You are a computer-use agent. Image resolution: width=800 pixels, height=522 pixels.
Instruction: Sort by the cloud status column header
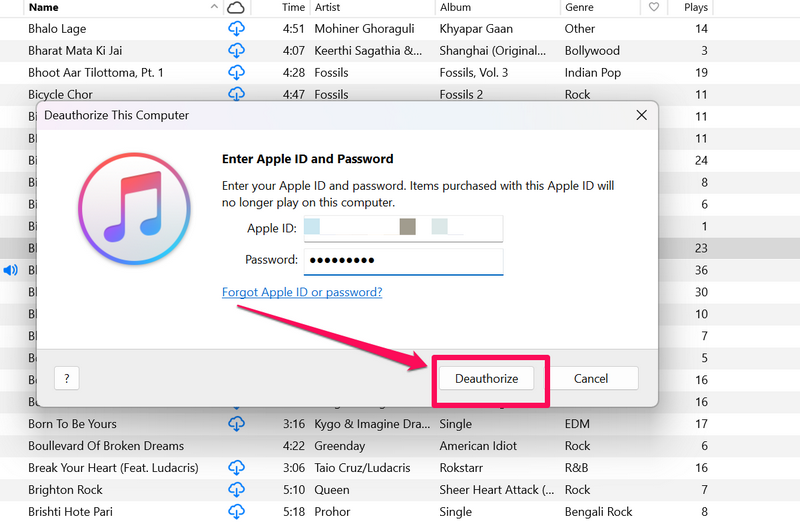coord(236,7)
